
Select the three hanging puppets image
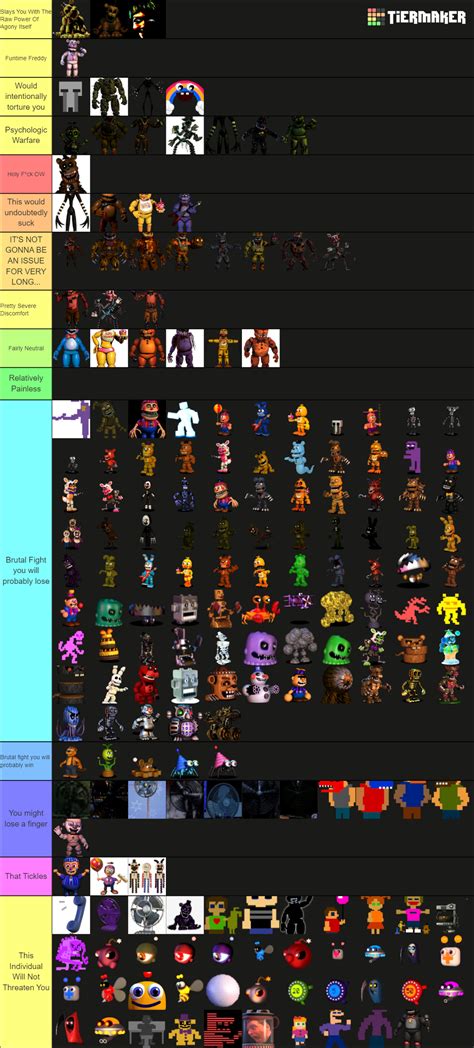pyautogui.click(x=147, y=877)
